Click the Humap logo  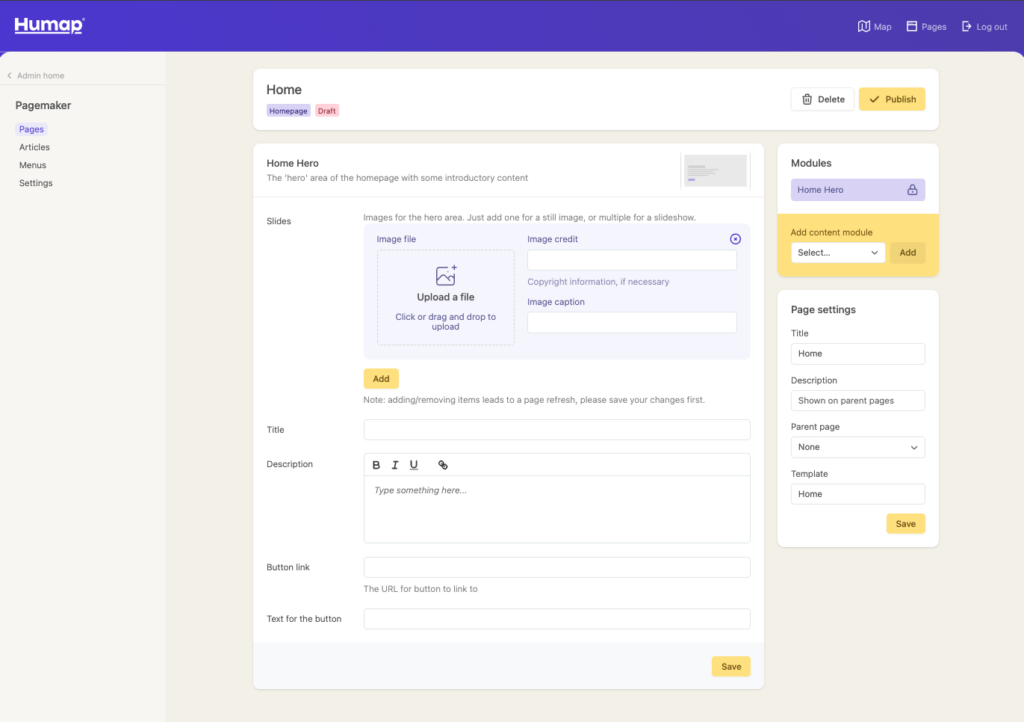pos(49,26)
